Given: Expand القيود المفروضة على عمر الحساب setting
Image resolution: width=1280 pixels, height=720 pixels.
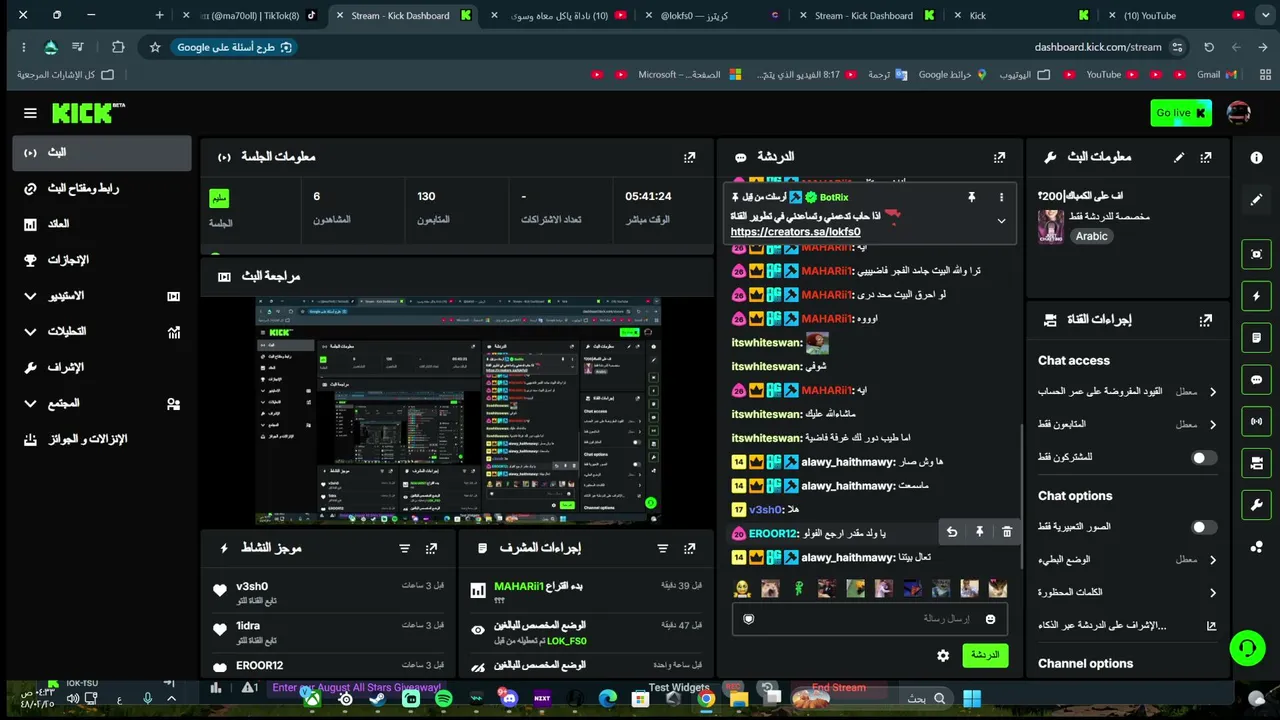Looking at the screenshot, I should point(1127,392).
